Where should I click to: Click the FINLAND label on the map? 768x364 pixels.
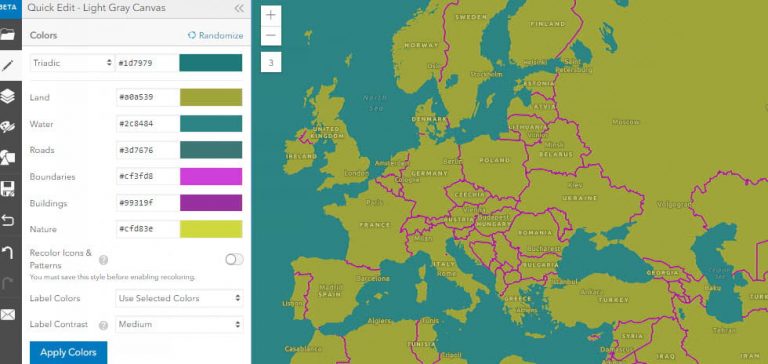click(548, 24)
